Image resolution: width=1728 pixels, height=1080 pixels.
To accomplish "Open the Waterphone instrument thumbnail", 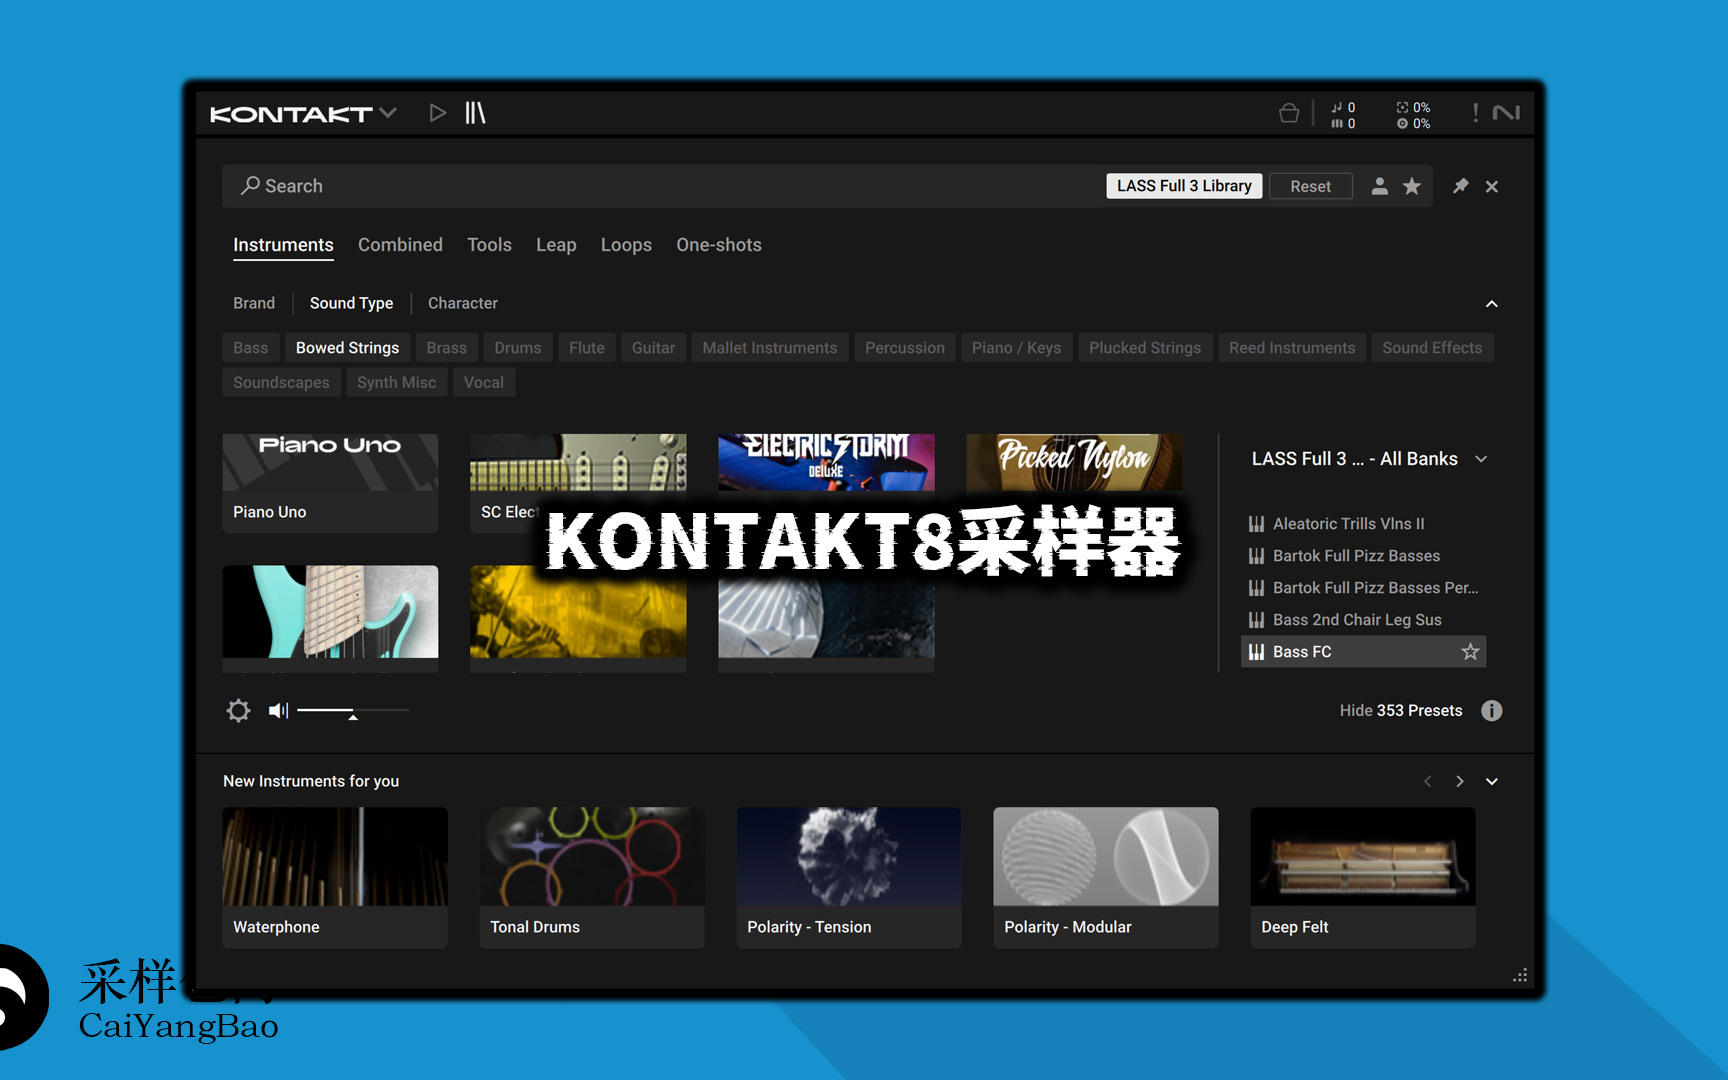I will [335, 857].
